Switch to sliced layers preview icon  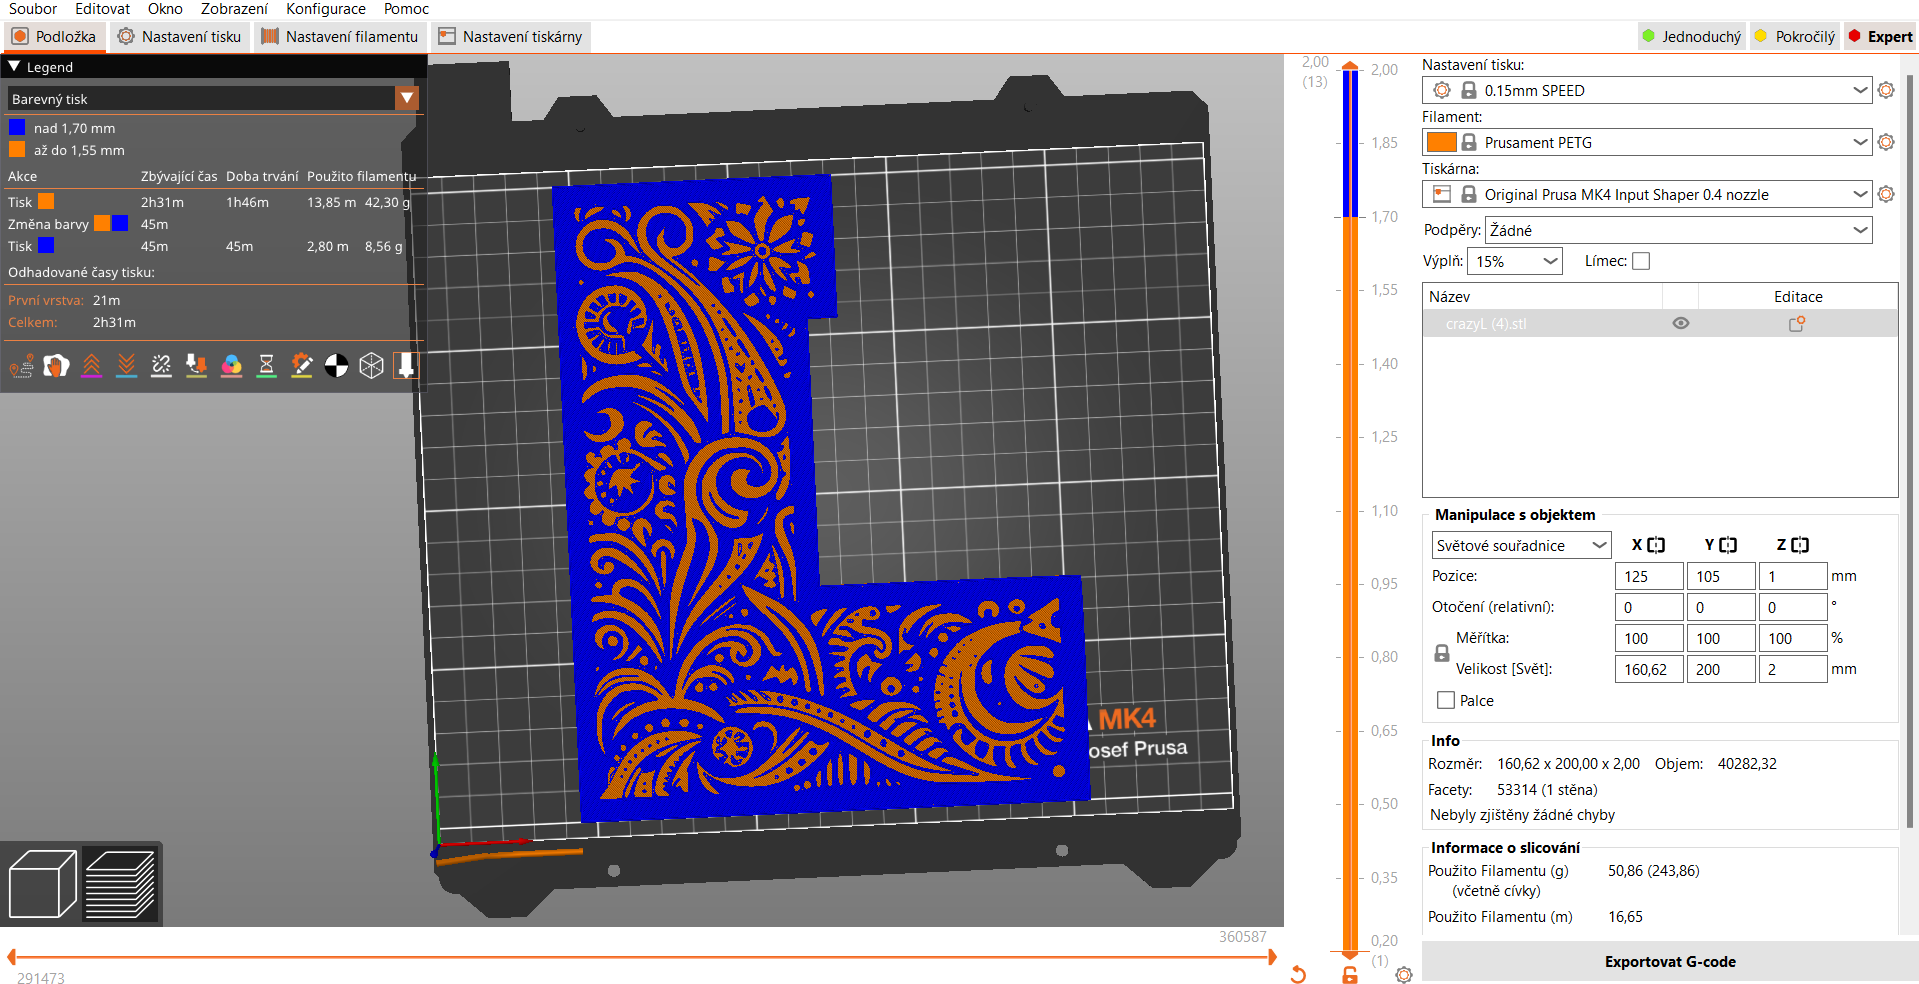click(x=120, y=884)
